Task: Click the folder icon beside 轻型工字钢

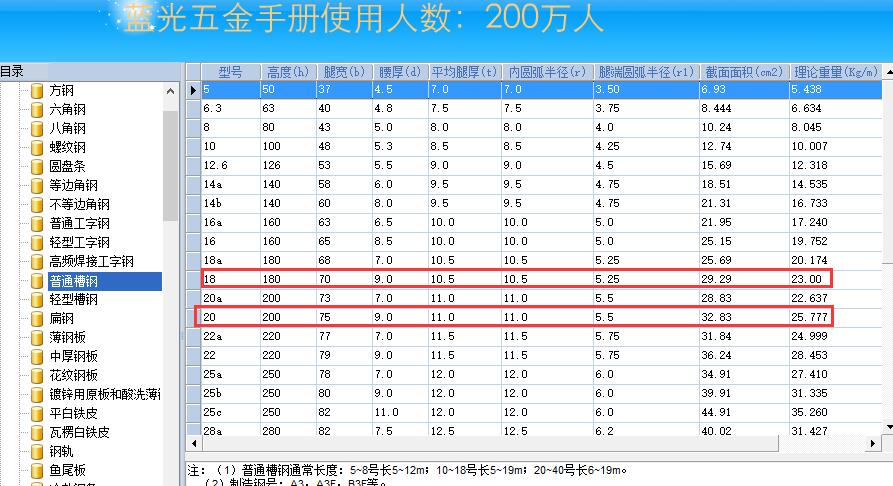Action: pyautogui.click(x=37, y=243)
